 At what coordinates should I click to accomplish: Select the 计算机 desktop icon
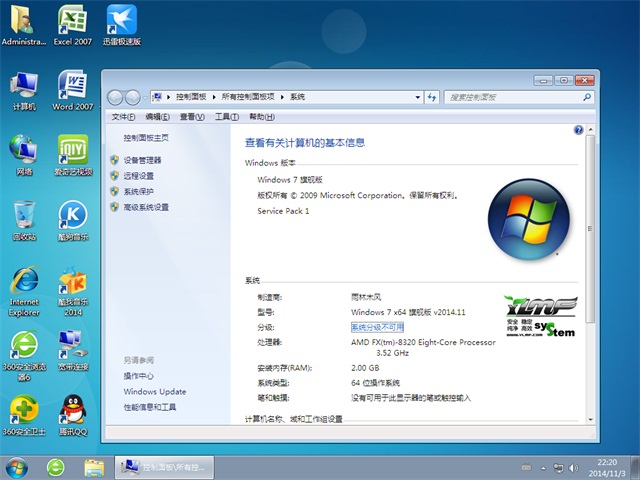tap(24, 91)
